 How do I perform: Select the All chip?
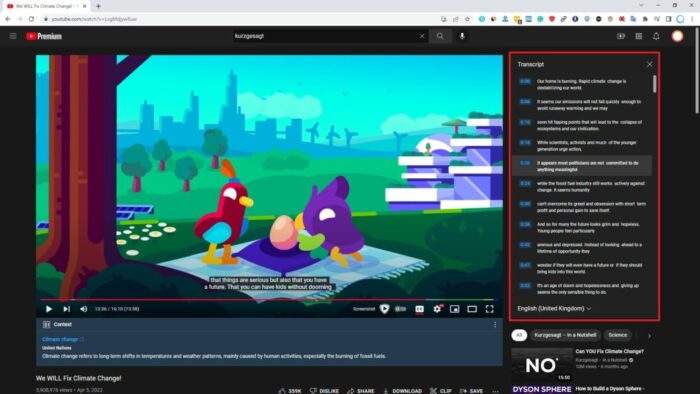point(519,335)
